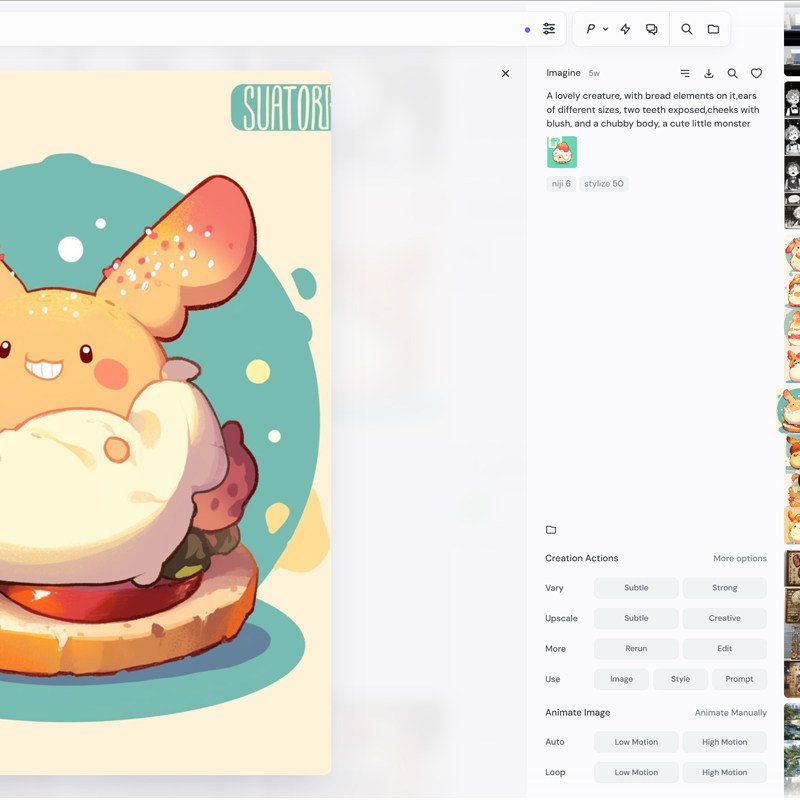Click the niji 6 parameter tag
Screen dimensions: 800x800
point(561,184)
